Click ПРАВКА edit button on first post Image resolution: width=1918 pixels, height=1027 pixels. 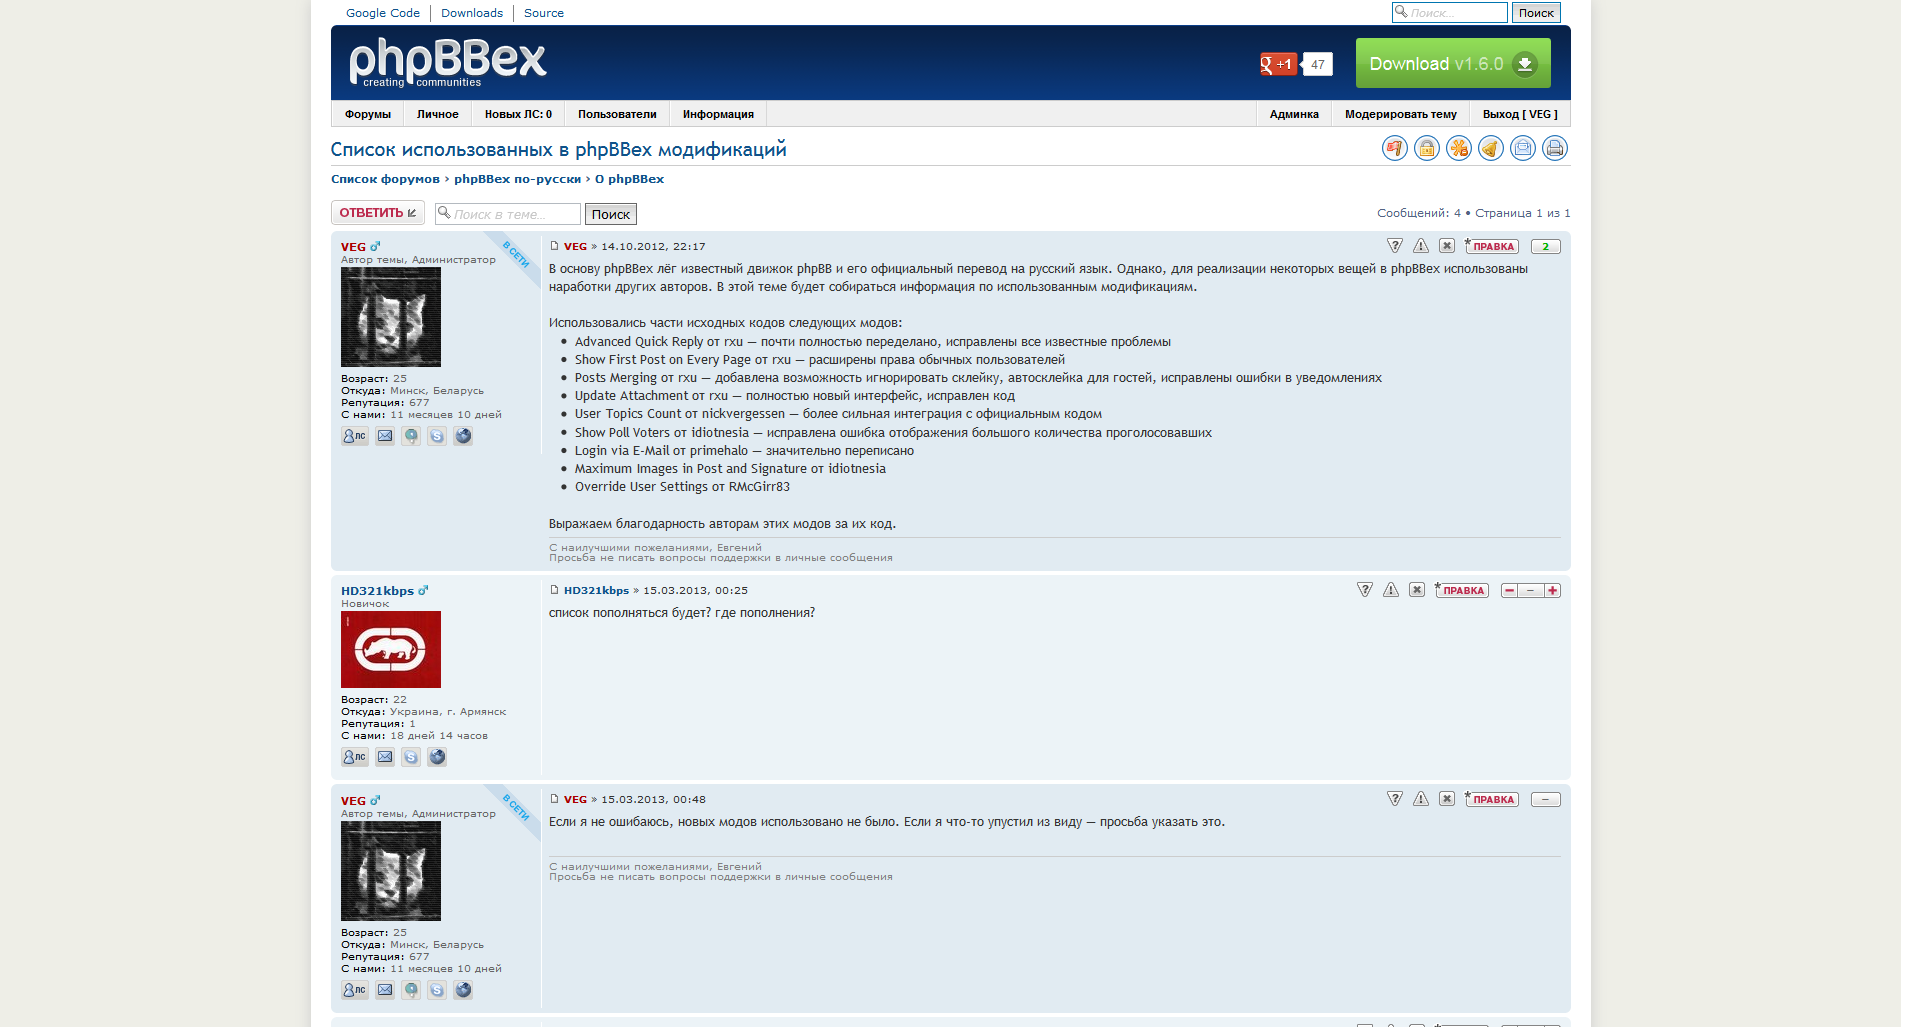[x=1492, y=247]
